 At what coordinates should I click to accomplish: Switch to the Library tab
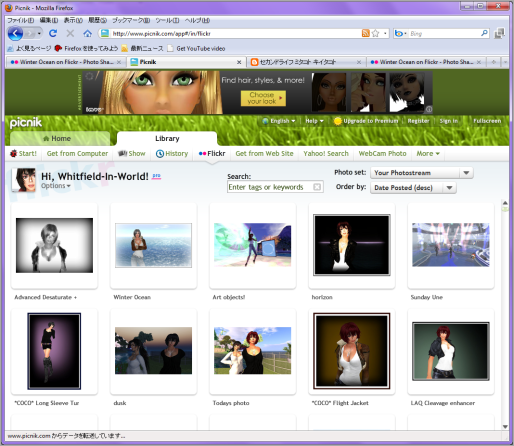pyautogui.click(x=167, y=139)
